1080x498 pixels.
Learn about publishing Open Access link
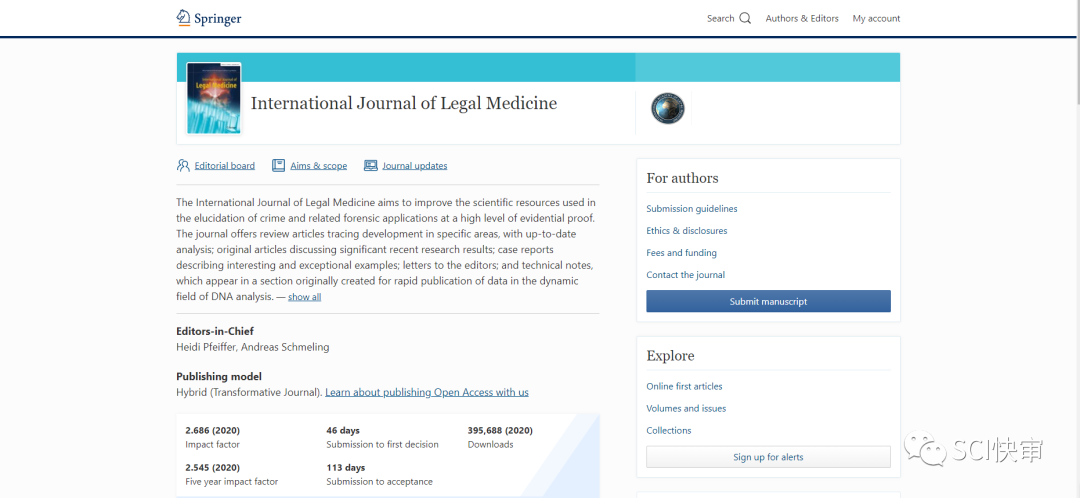pos(427,392)
